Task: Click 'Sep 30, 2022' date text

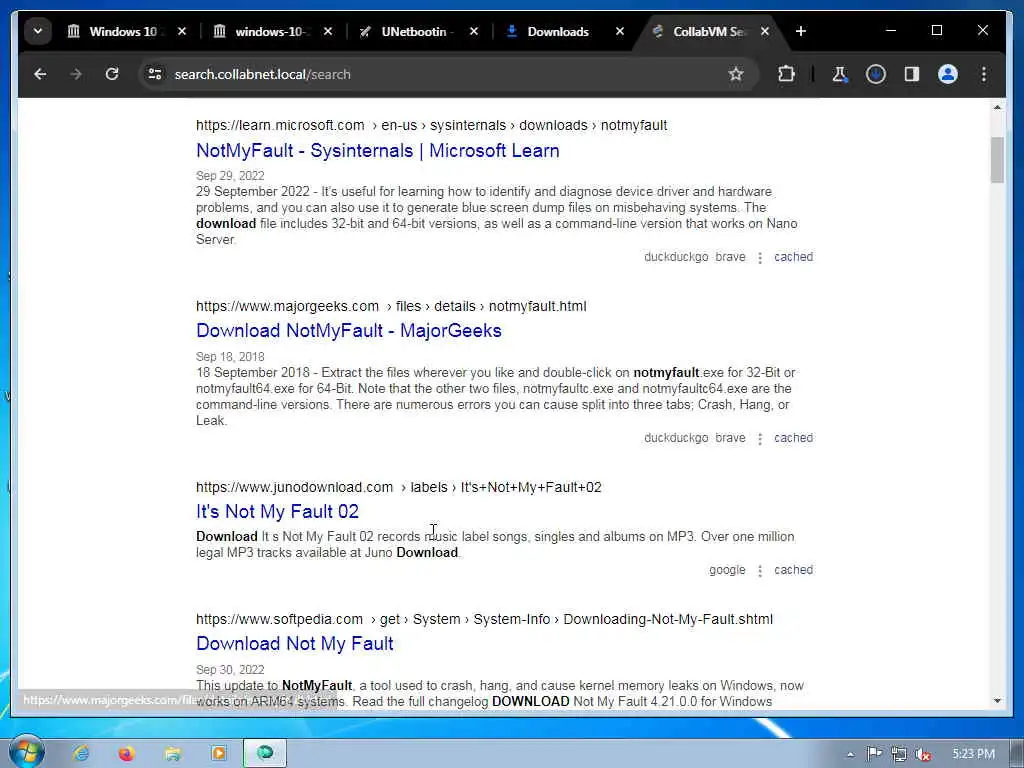Action: (x=230, y=670)
